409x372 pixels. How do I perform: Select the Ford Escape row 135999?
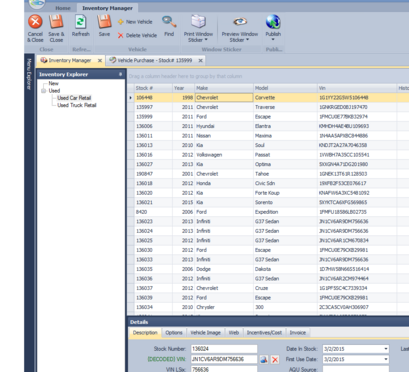click(x=268, y=117)
